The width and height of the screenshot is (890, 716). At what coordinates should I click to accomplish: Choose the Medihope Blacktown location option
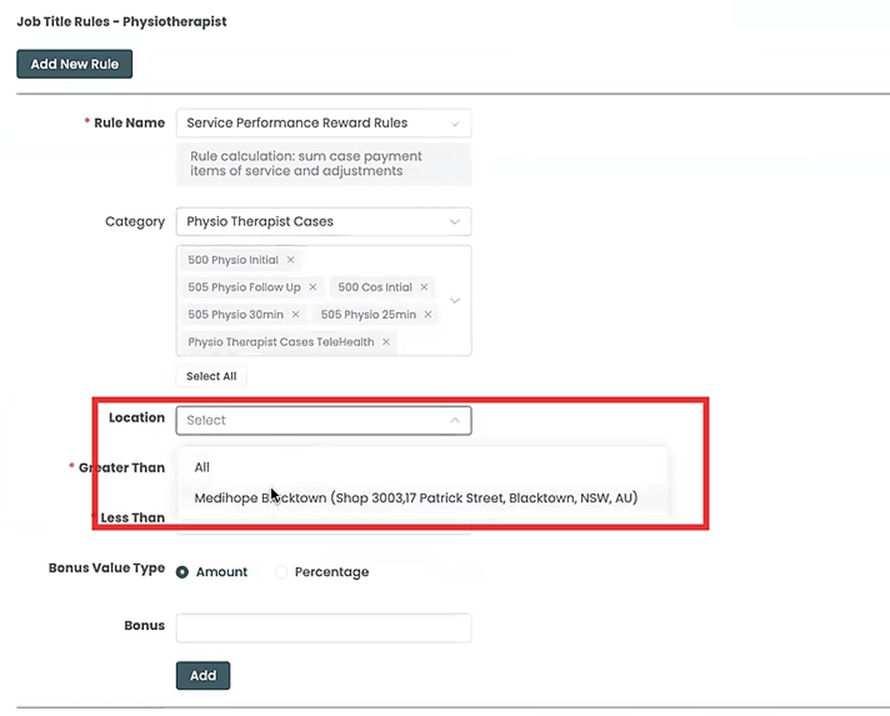click(416, 497)
